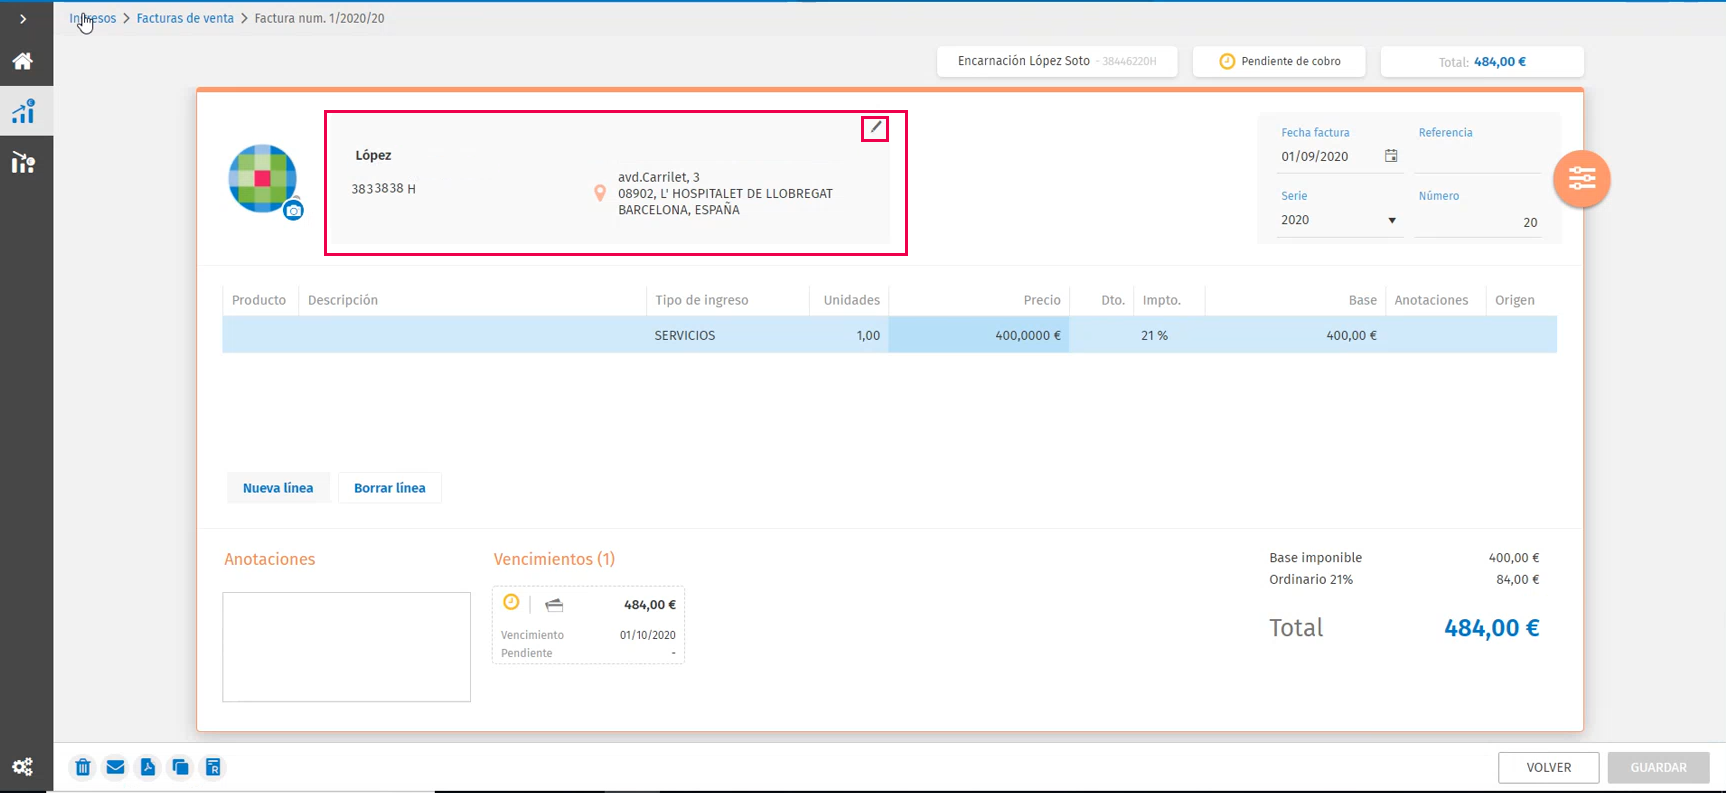The width and height of the screenshot is (1726, 793).
Task: Open calendar picker for Fecha factura
Action: pos(1391,156)
